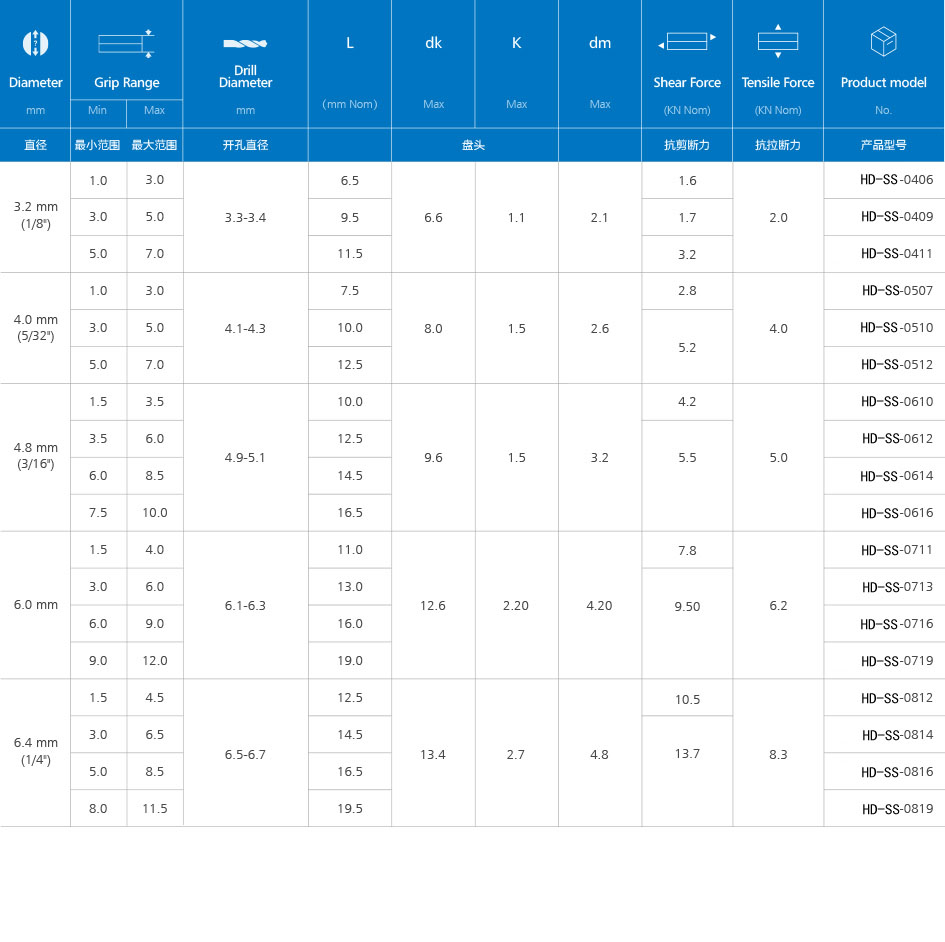Open product model HD-SS-0819

pos(897,809)
